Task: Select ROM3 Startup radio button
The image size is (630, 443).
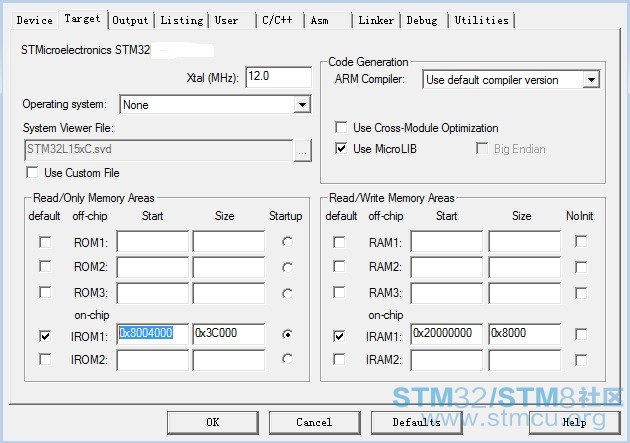Action: pyautogui.click(x=287, y=294)
